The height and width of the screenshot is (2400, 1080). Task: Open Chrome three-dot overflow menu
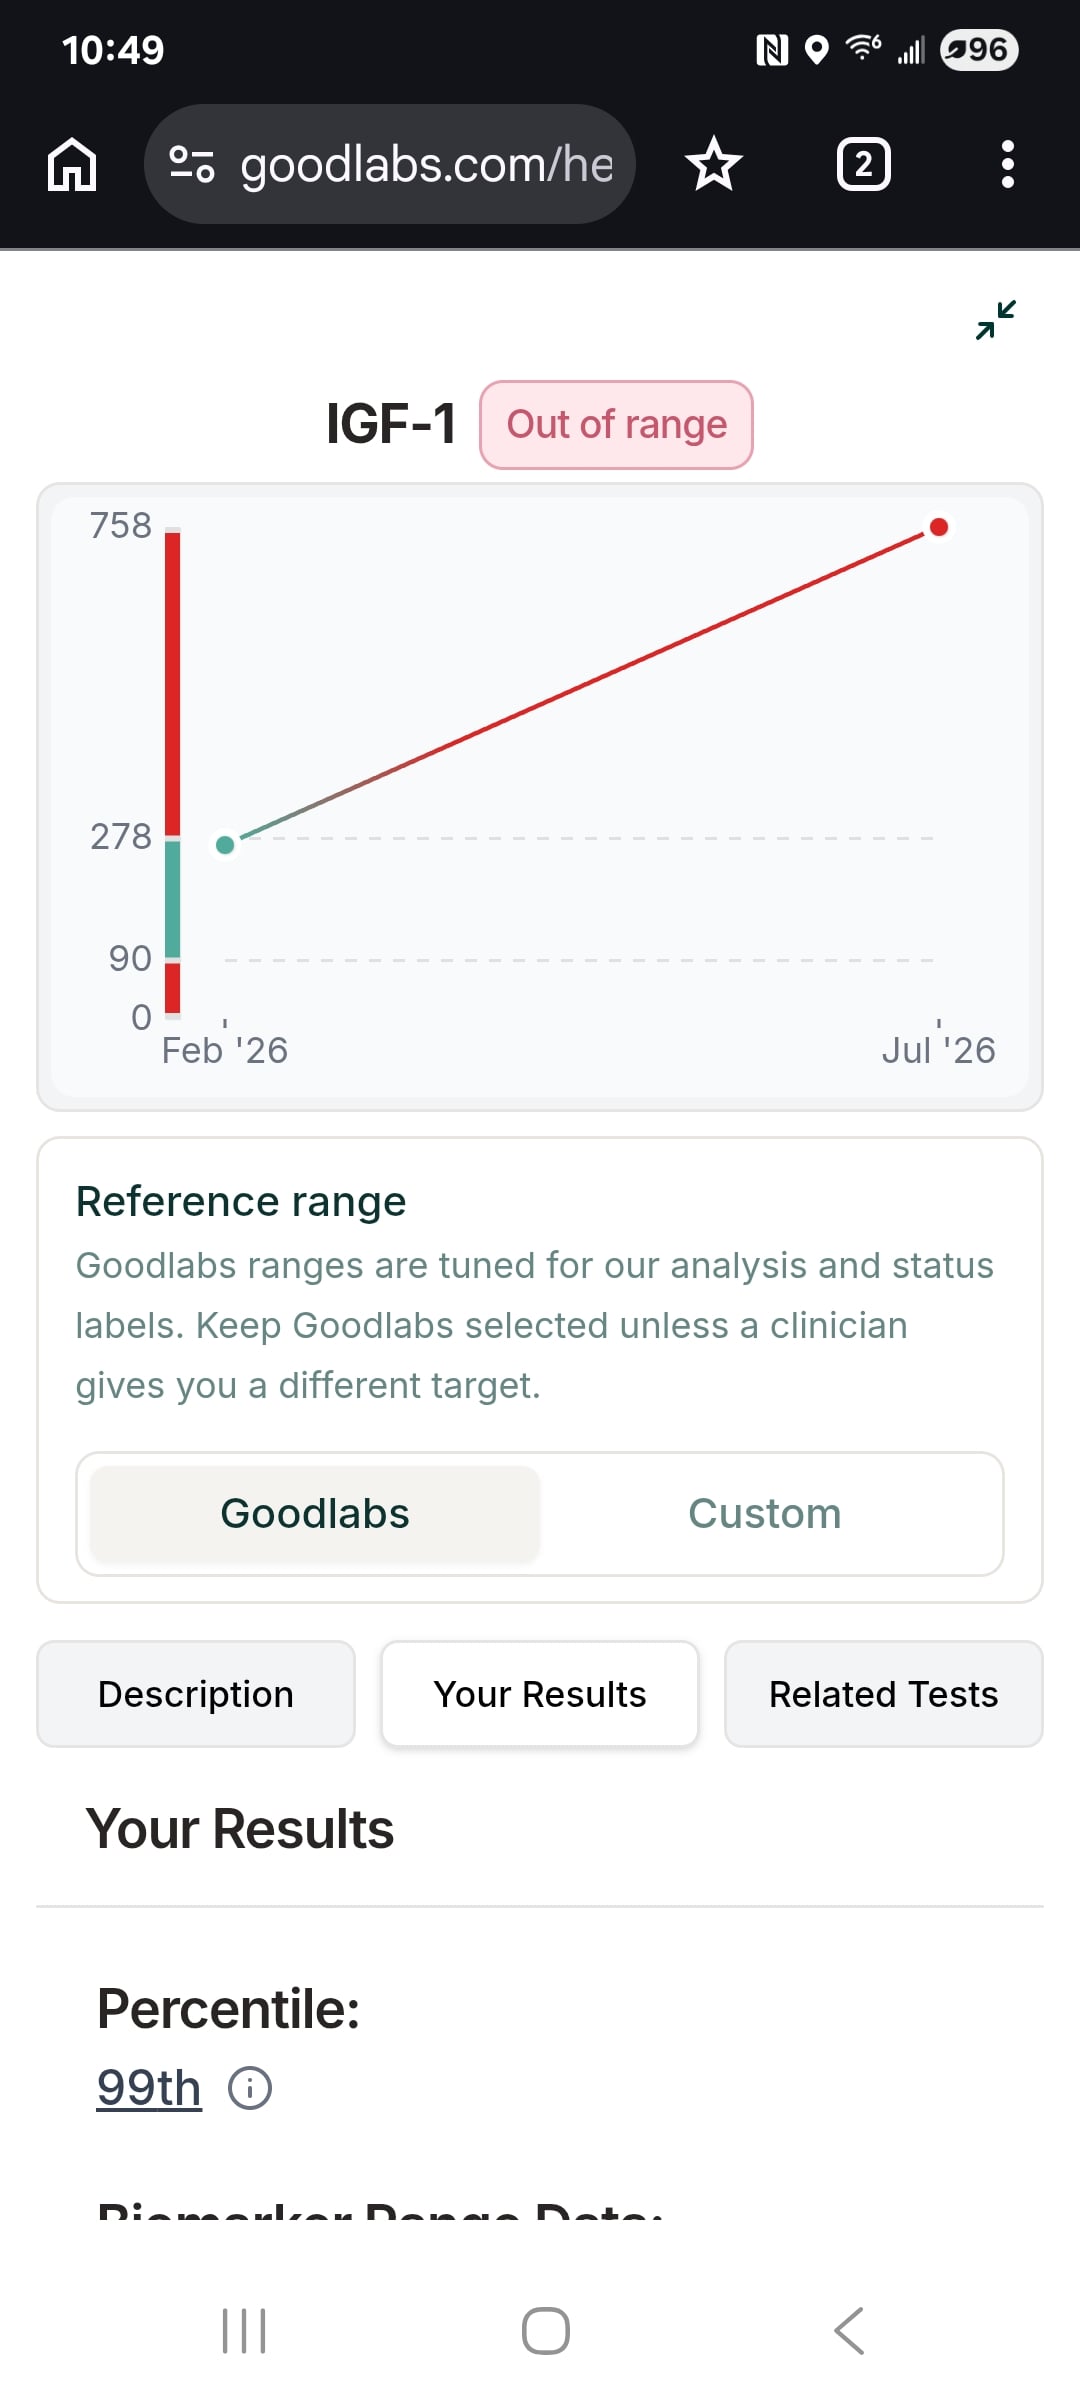point(1007,164)
